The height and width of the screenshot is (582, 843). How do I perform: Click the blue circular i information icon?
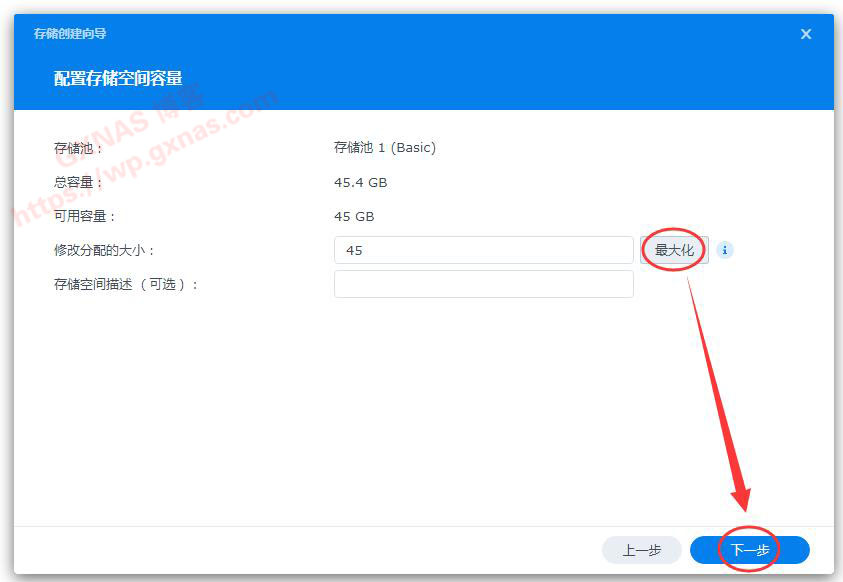pyautogui.click(x=724, y=250)
